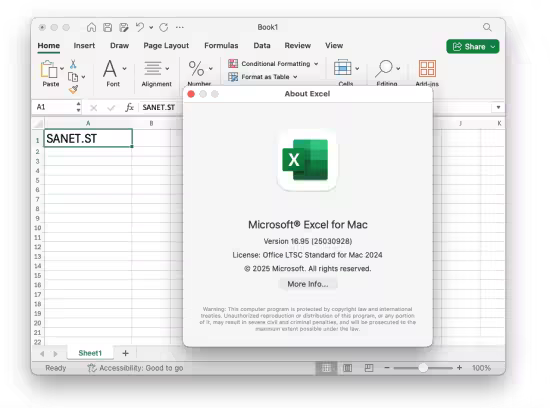Click the formula bar text SANET.ST
This screenshot has width=550, height=408.
[x=159, y=107]
